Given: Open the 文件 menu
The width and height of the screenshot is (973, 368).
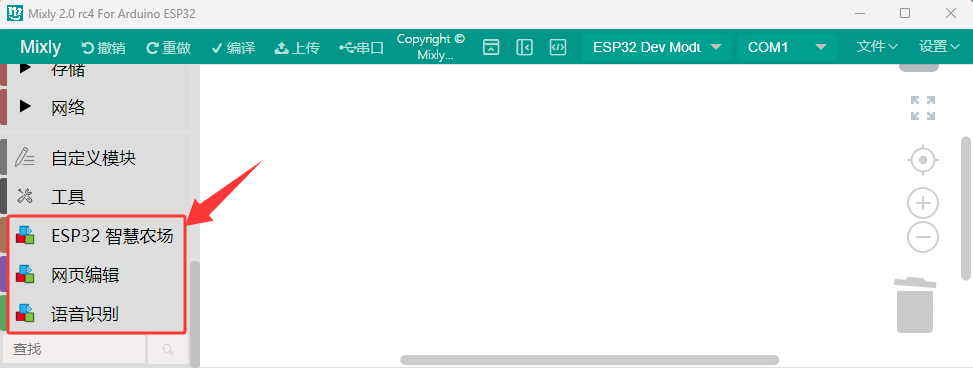Looking at the screenshot, I should pyautogui.click(x=877, y=47).
